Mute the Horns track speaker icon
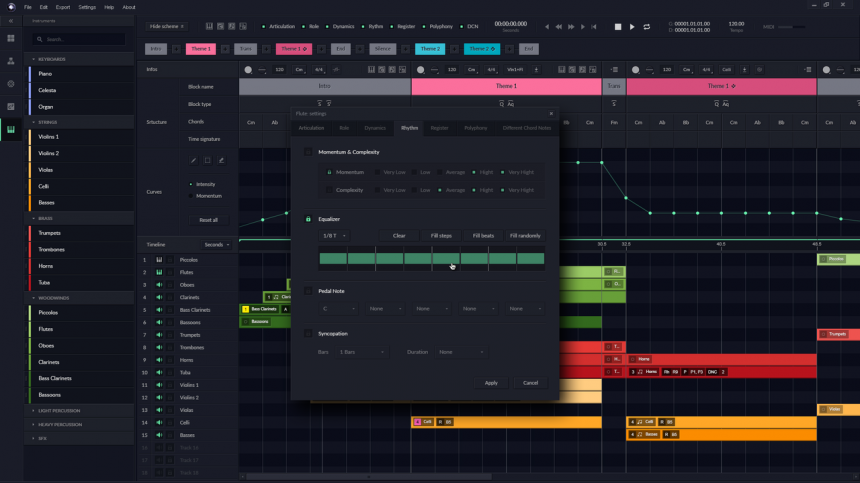This screenshot has width=860, height=483. tap(159, 360)
